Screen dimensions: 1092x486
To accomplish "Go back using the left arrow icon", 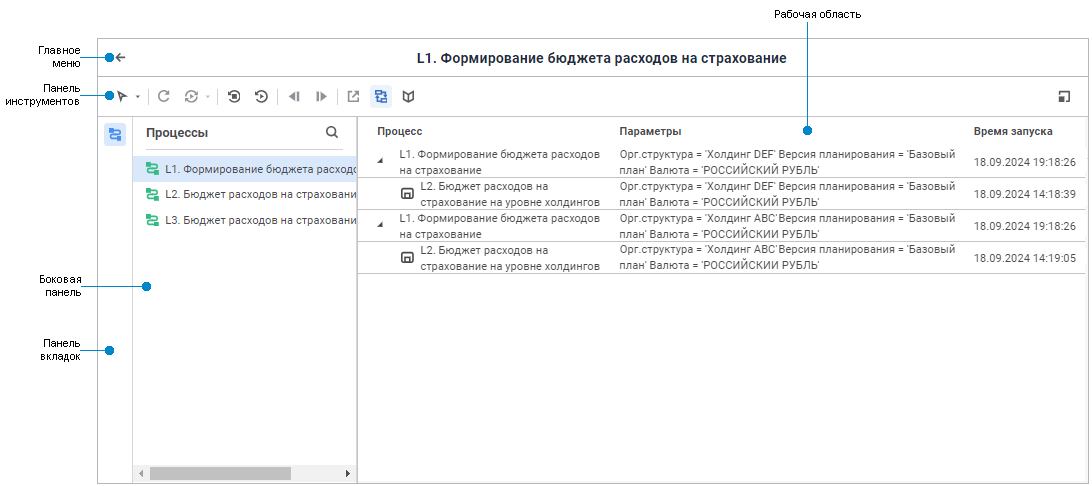I will [120, 58].
